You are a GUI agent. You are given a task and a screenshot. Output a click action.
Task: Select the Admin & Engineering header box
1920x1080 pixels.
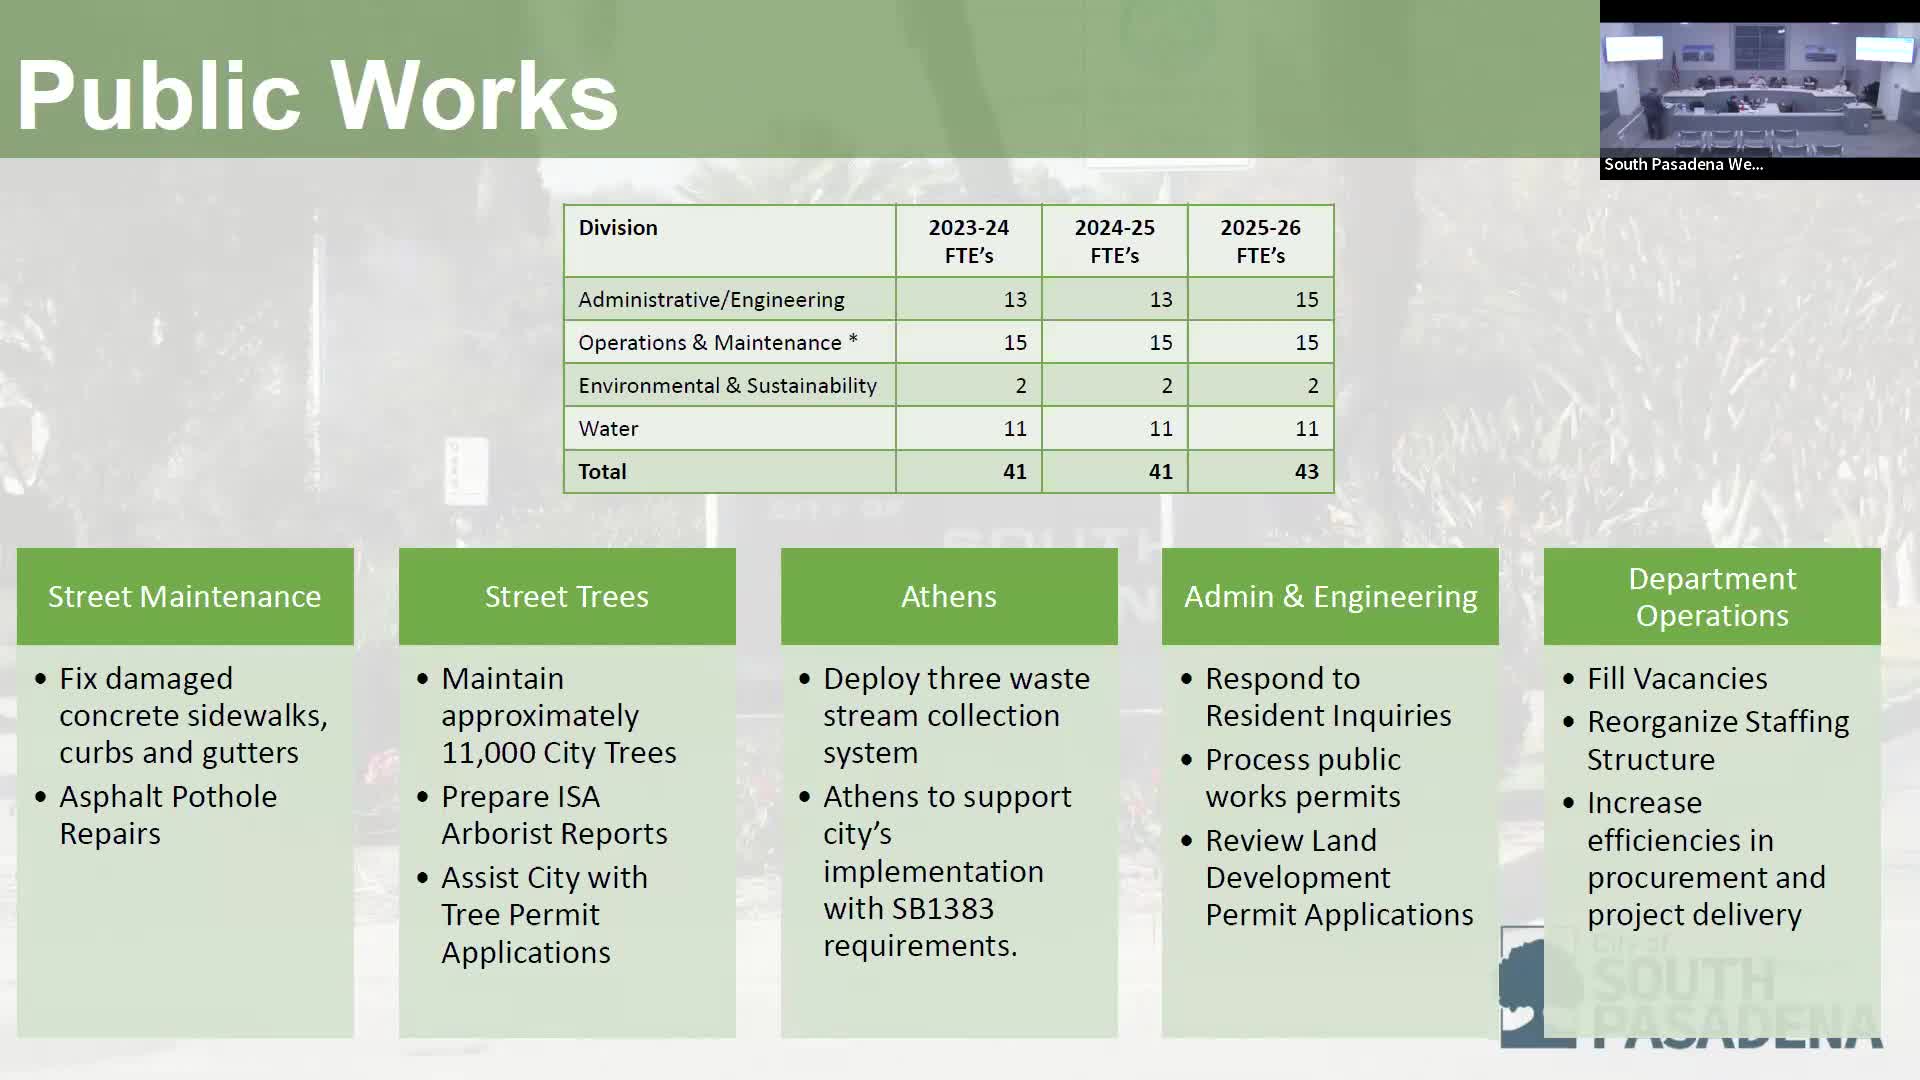coord(1330,597)
